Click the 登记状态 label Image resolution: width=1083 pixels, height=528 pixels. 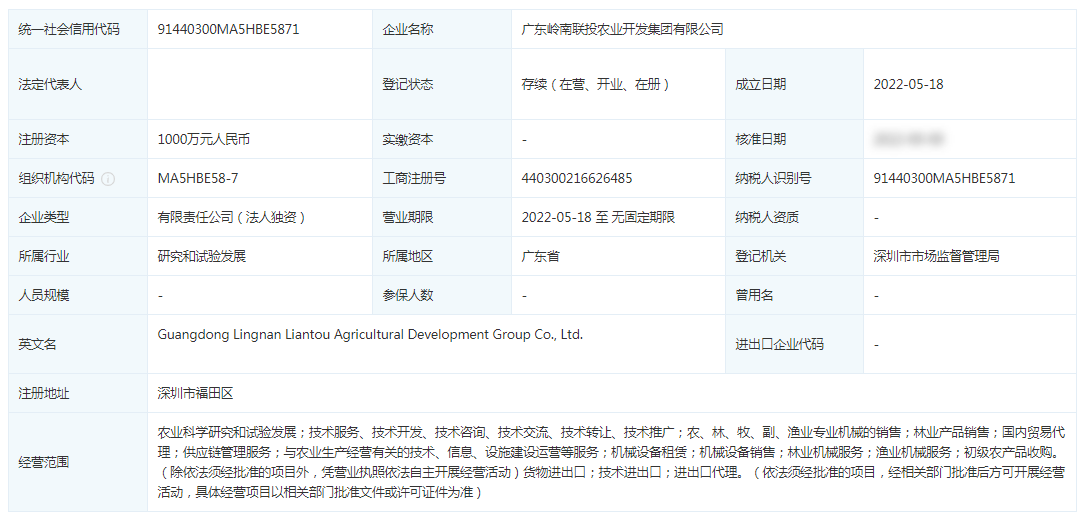(x=408, y=84)
